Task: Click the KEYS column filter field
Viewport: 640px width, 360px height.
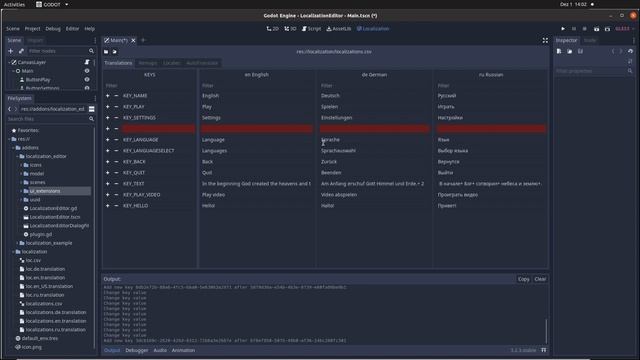Action: click(x=149, y=86)
